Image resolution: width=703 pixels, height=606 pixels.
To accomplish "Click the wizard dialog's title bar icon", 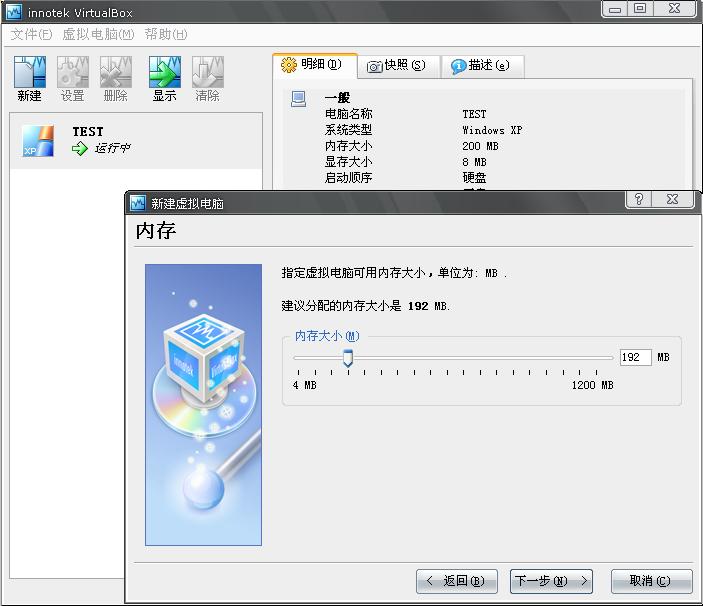I will [137, 203].
